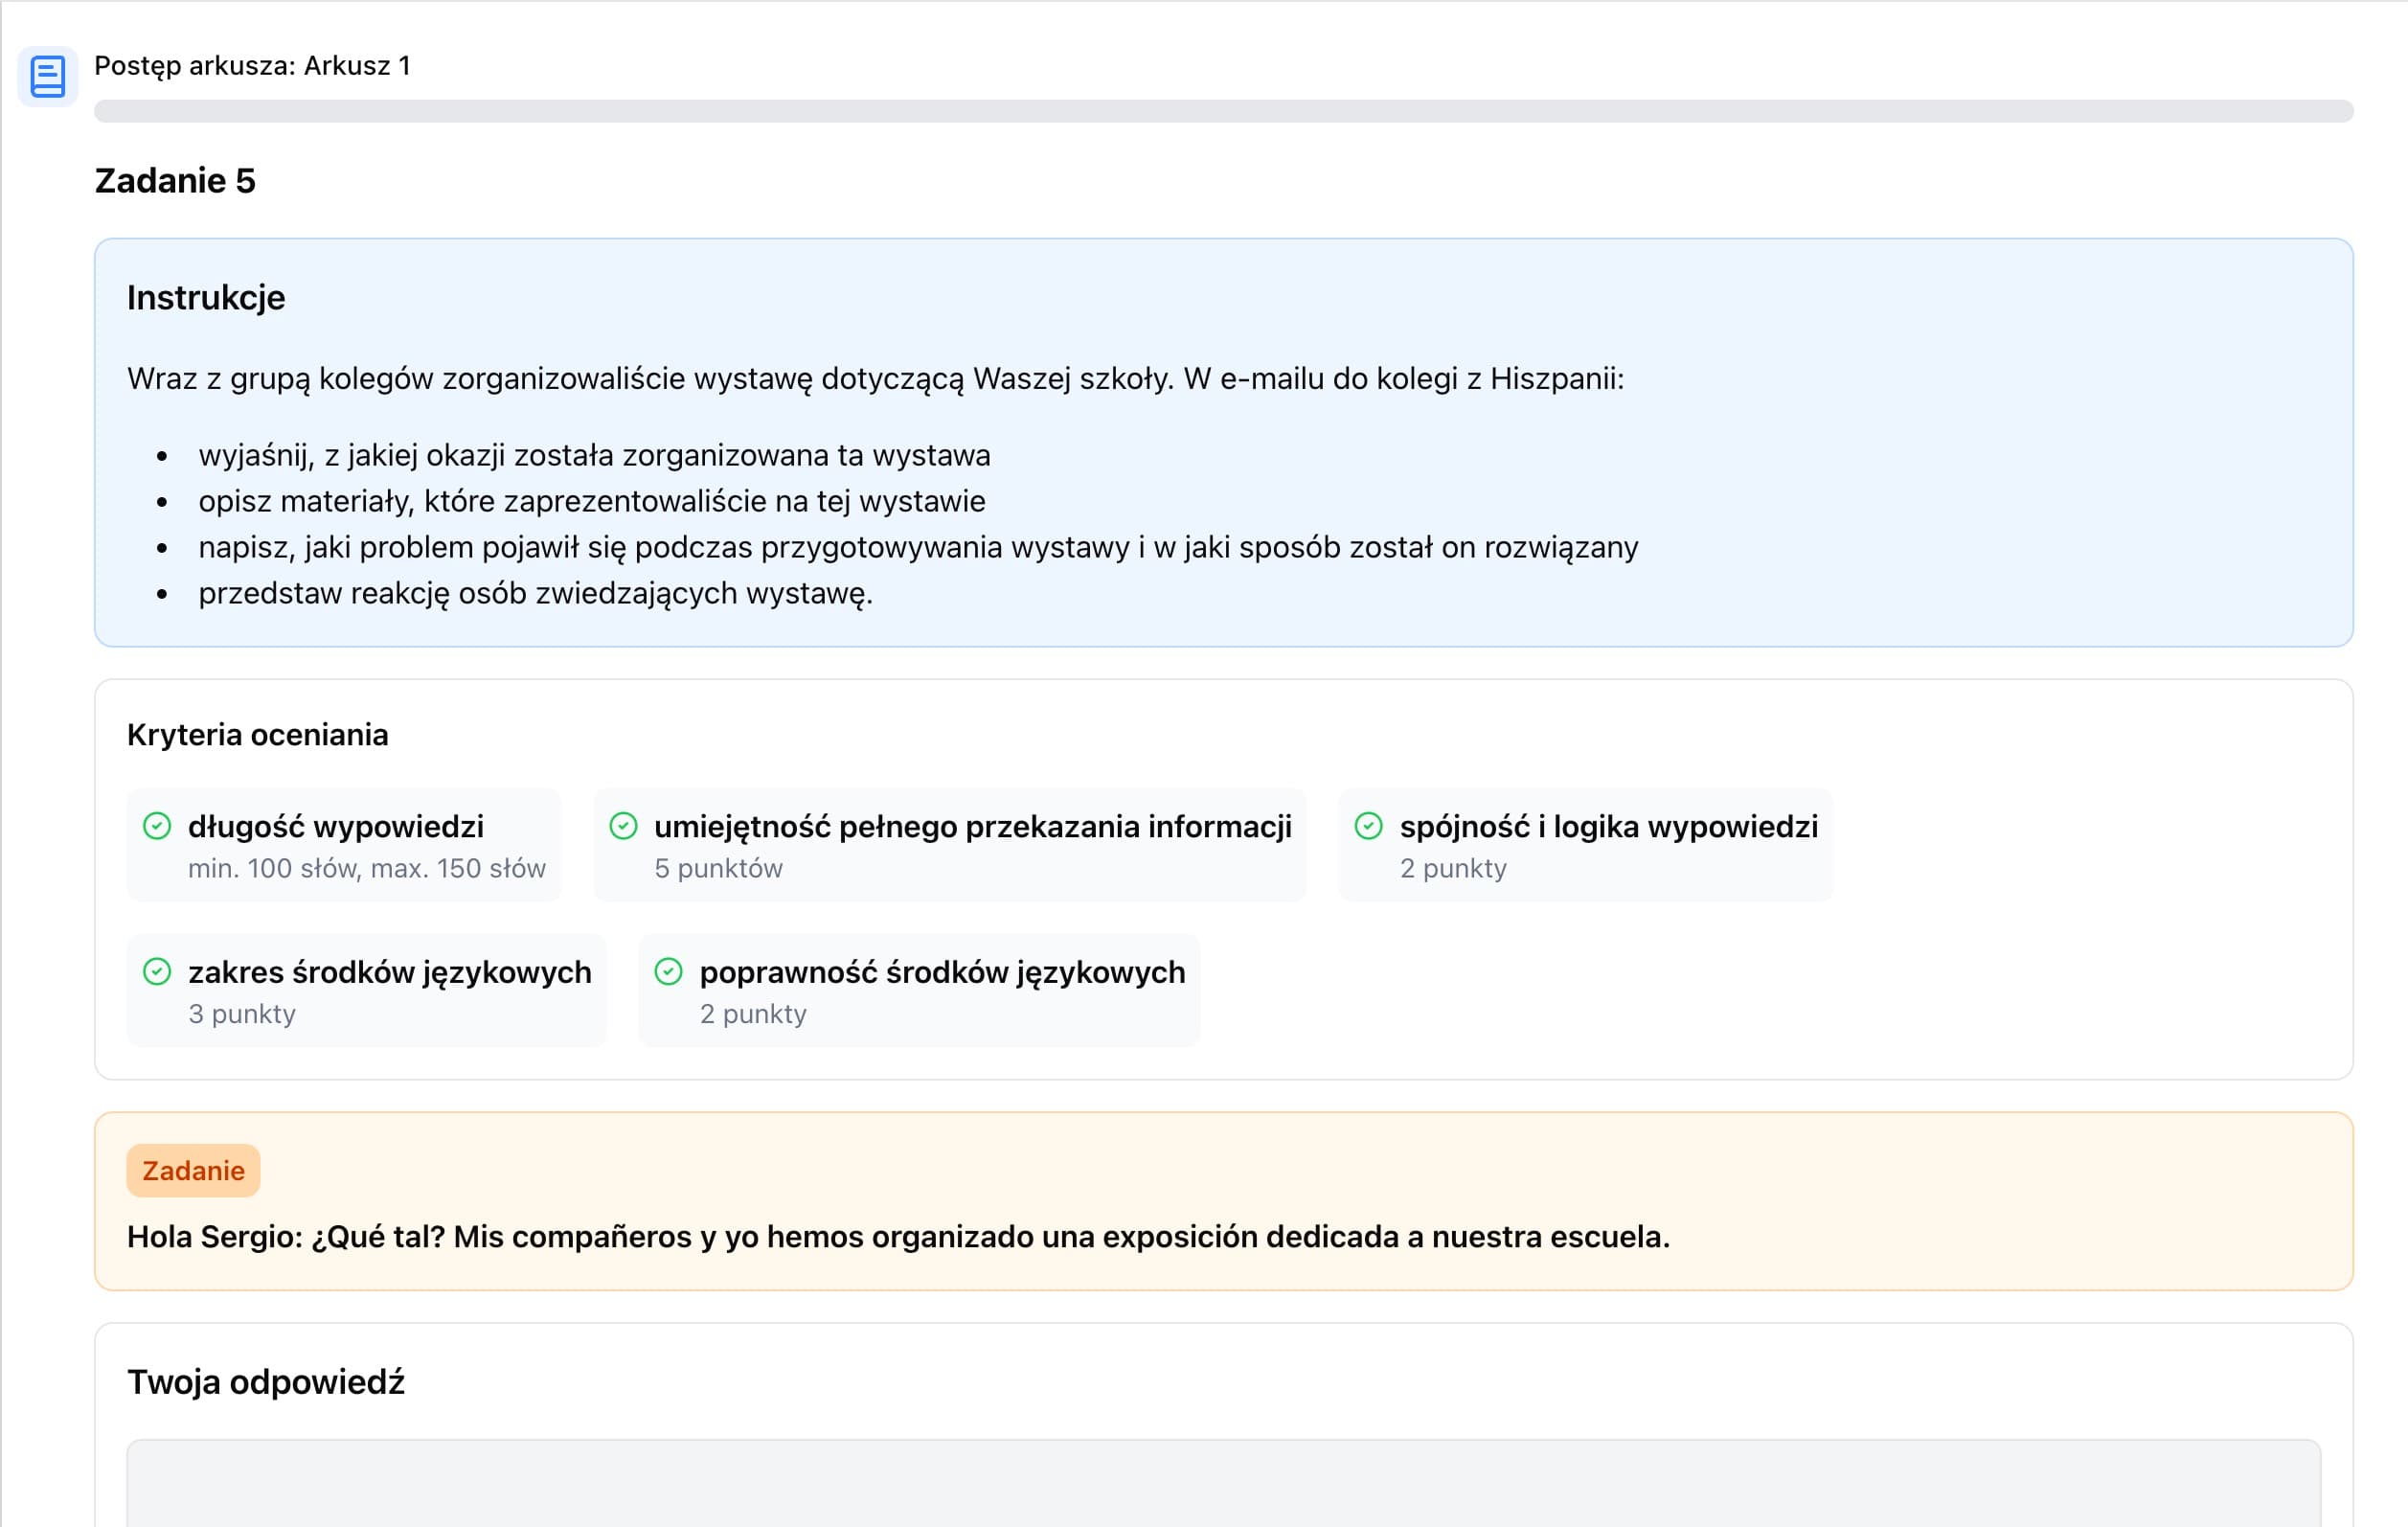Click the instruction starting "przedstaw reakcję osób"
The height and width of the screenshot is (1527, 2408).
(x=535, y=594)
